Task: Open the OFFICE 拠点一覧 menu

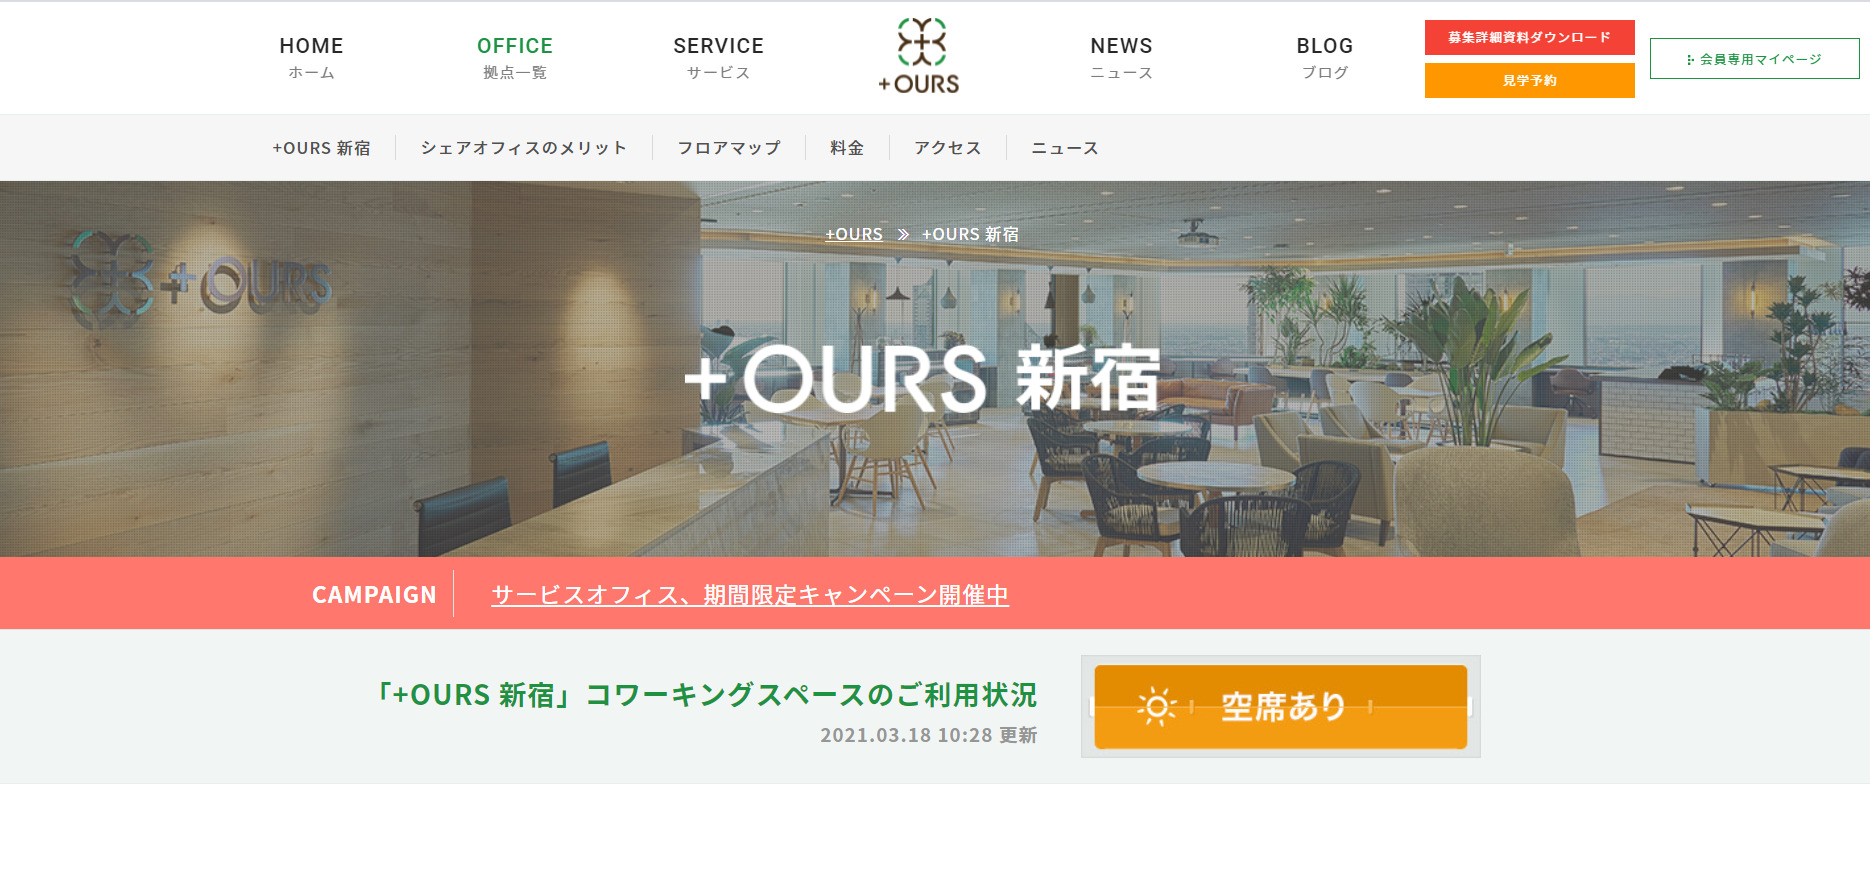Action: click(515, 58)
